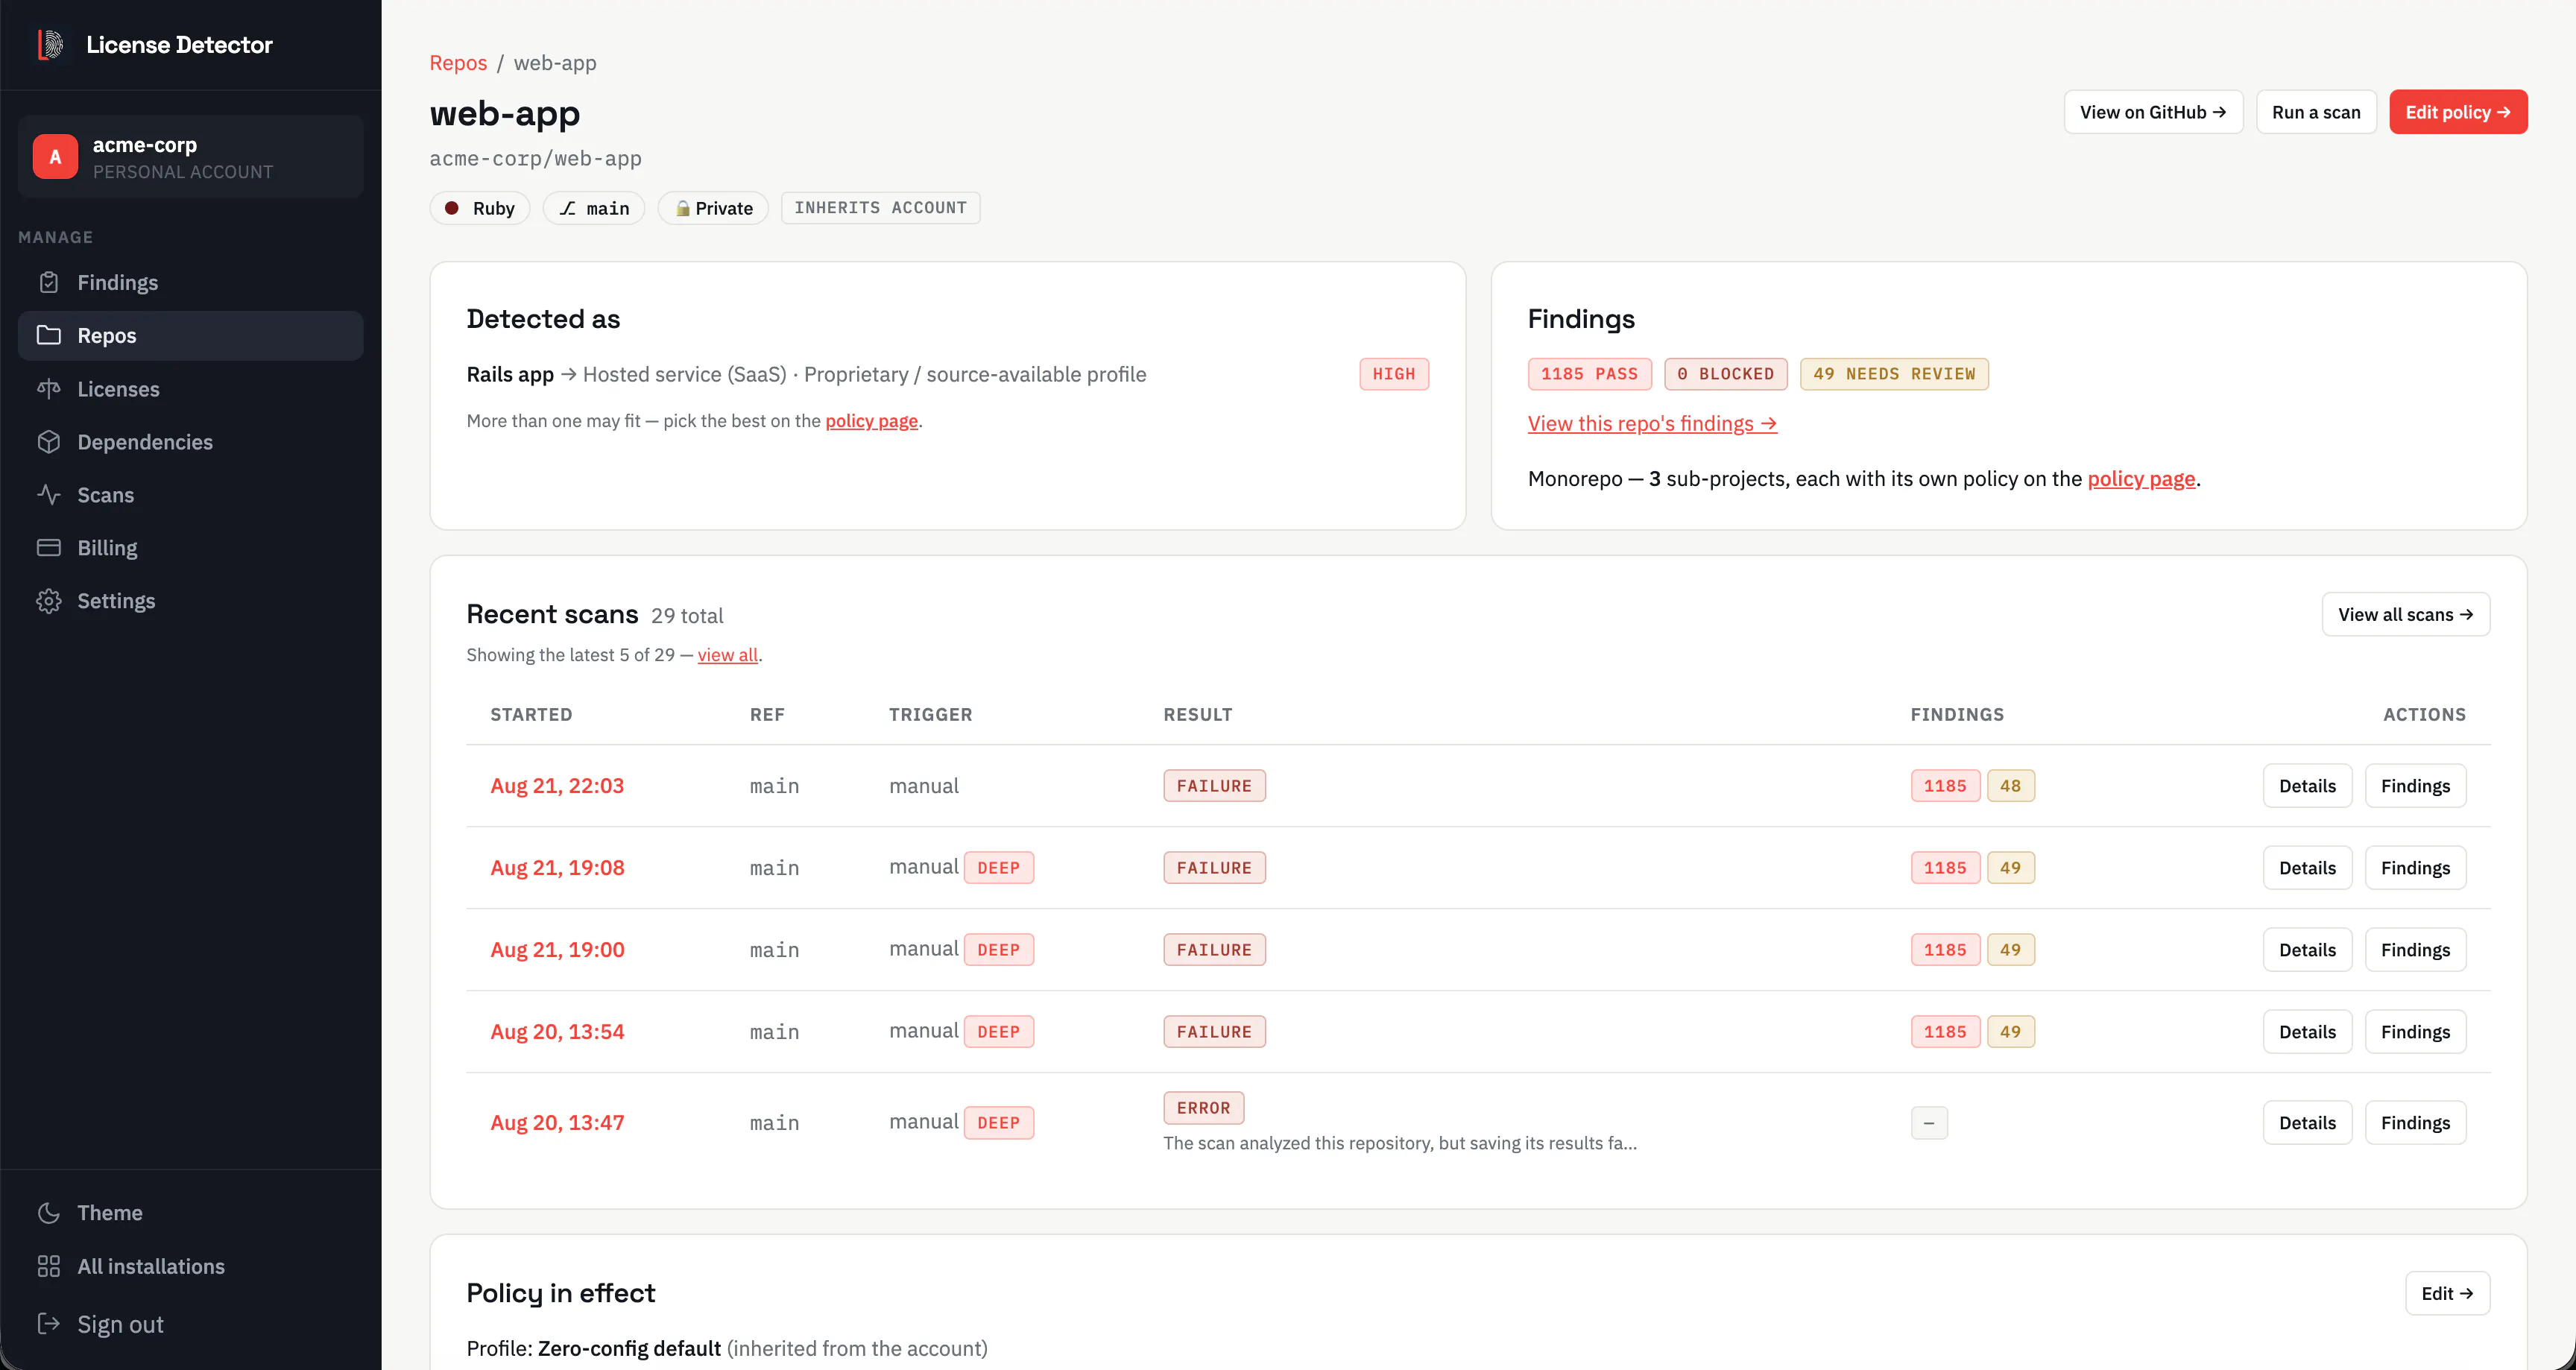The height and width of the screenshot is (1370, 2576).
Task: Click the All installations grid icon
Action: point(49,1266)
